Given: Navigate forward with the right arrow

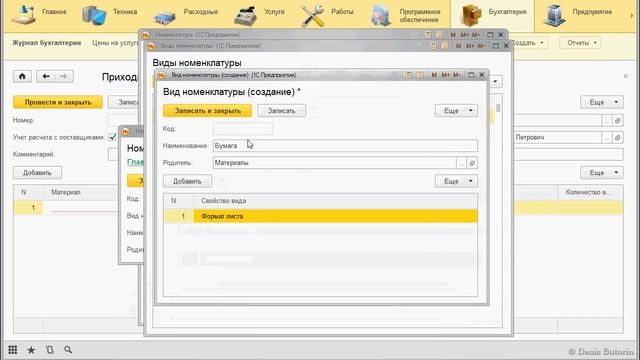Looking at the screenshot, I should (x=64, y=76).
